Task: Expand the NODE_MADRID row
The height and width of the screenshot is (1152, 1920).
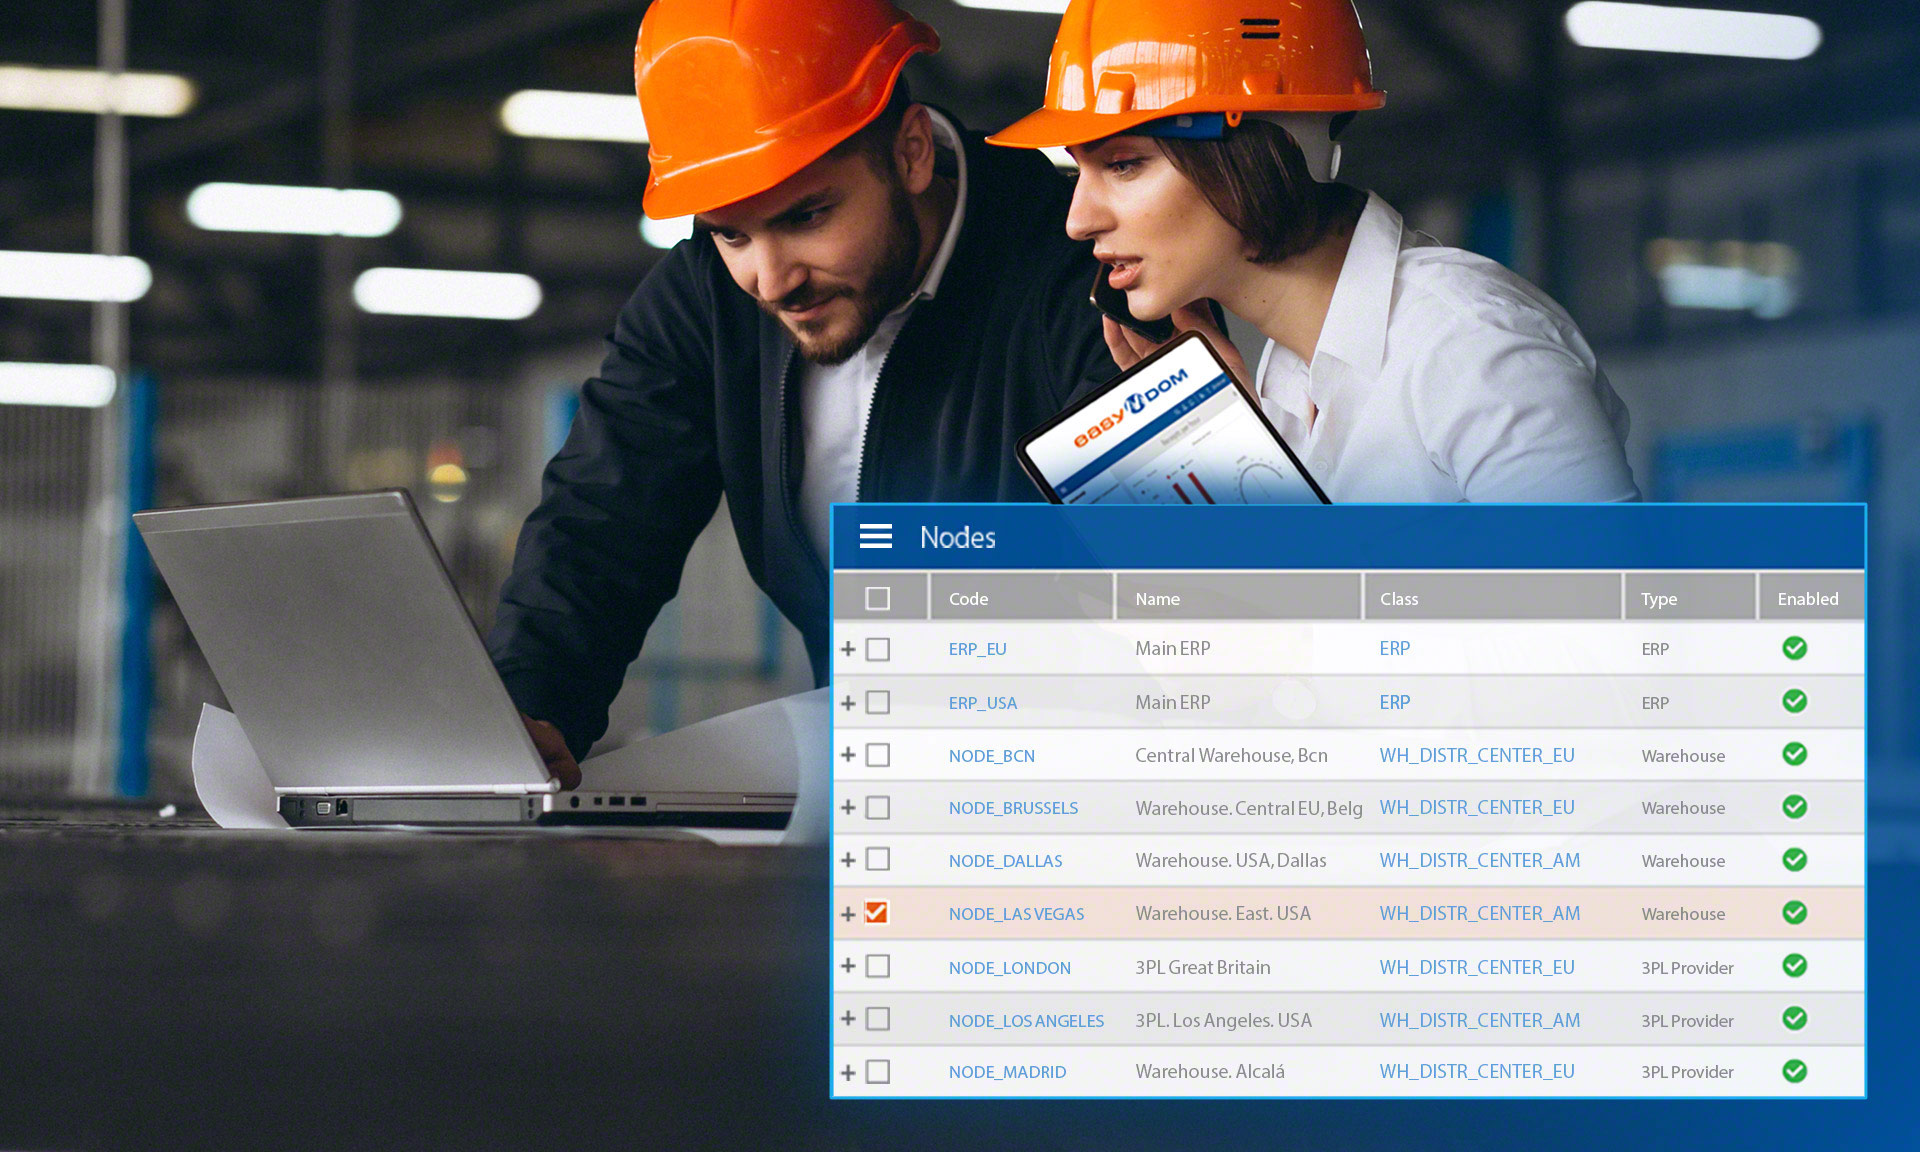Action: click(x=849, y=1071)
